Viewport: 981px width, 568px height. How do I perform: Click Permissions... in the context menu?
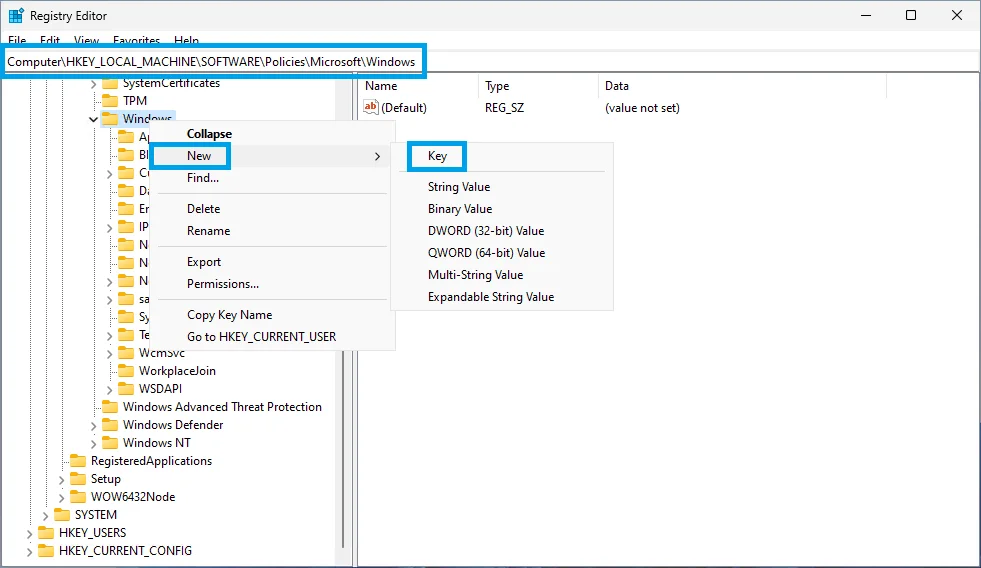pos(222,284)
